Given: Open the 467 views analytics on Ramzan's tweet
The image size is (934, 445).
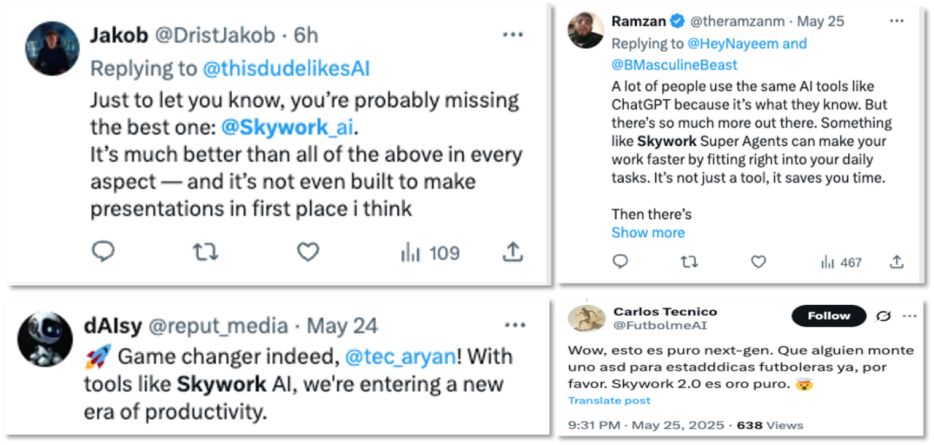Looking at the screenshot, I should pyautogui.click(x=840, y=262).
